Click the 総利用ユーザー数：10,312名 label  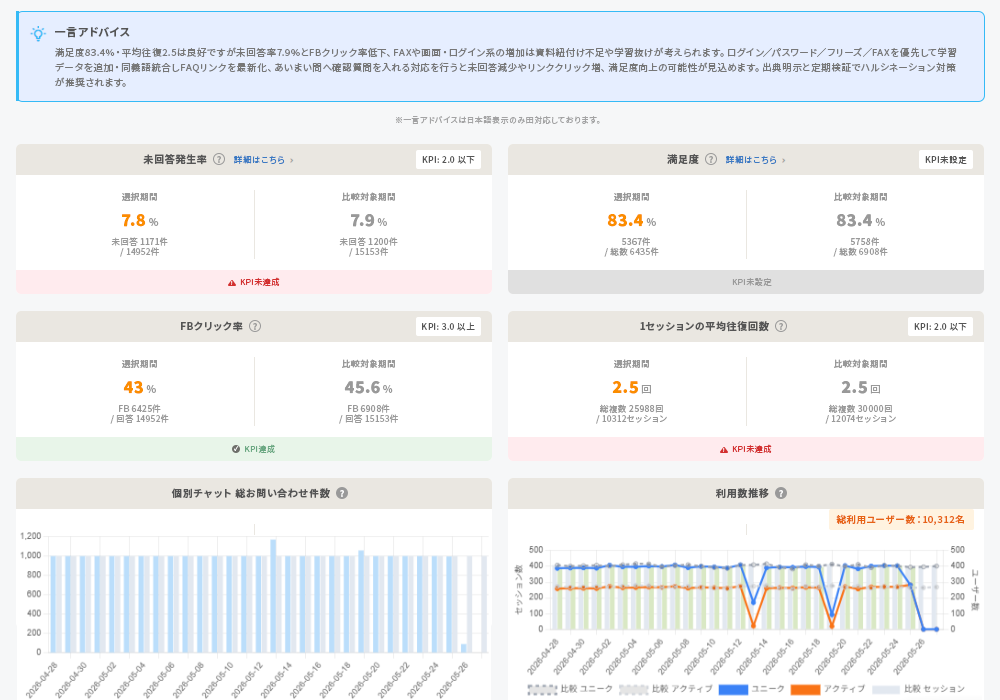pos(901,520)
